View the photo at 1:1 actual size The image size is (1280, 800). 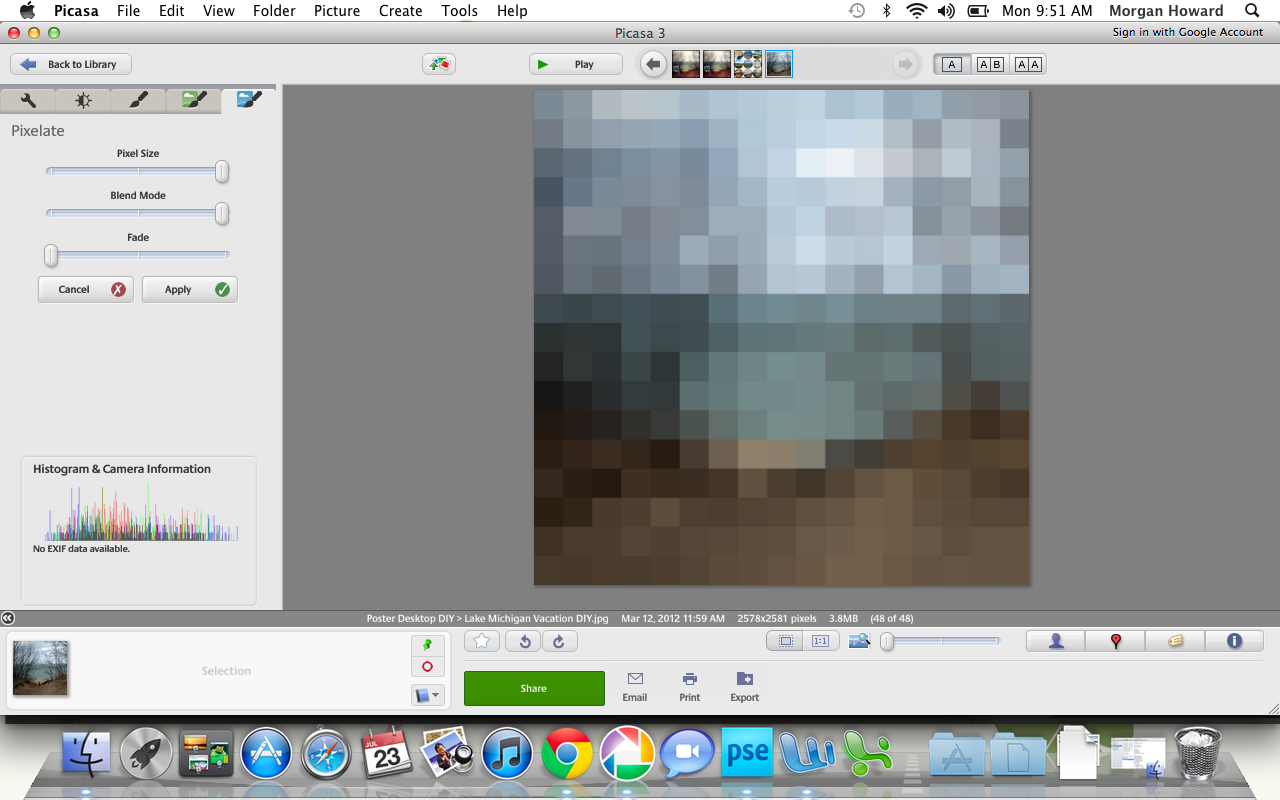821,640
